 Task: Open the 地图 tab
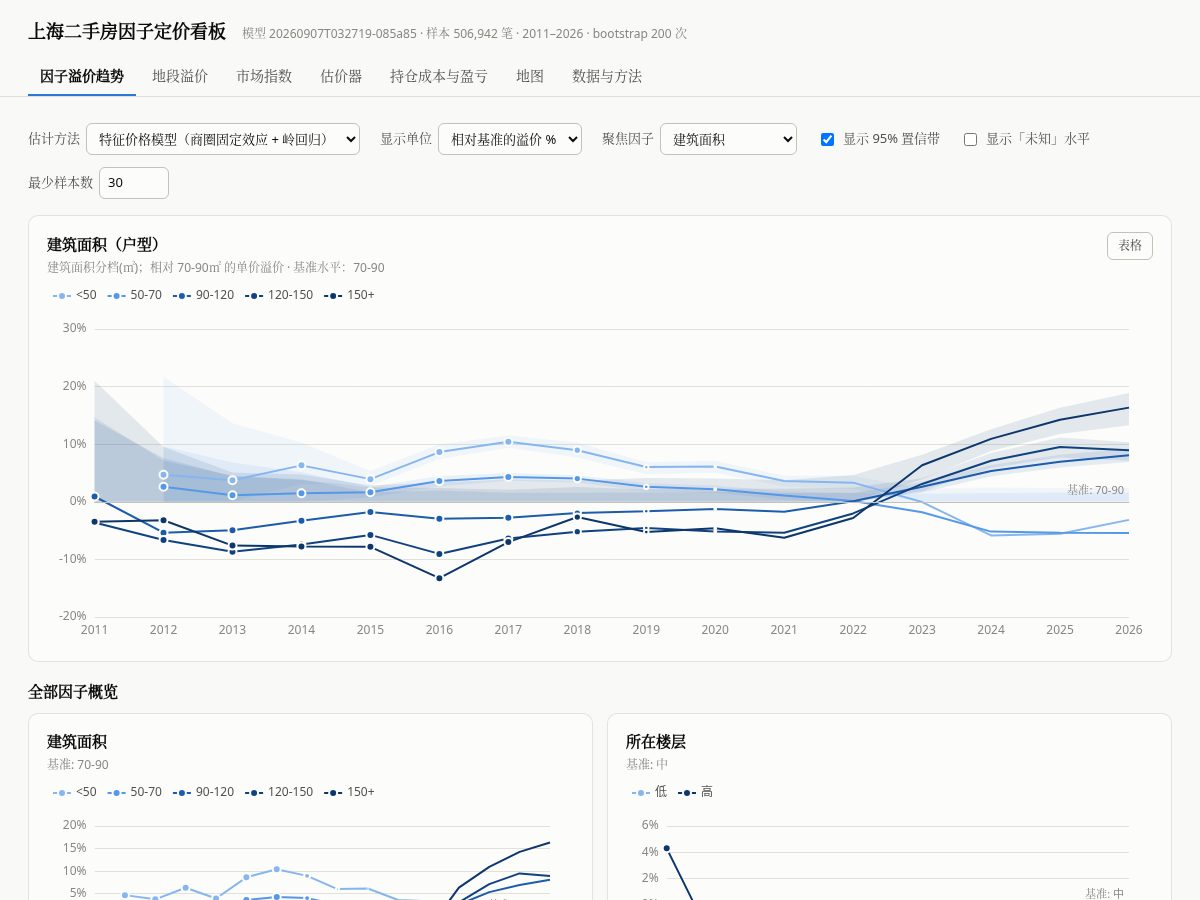click(x=530, y=76)
